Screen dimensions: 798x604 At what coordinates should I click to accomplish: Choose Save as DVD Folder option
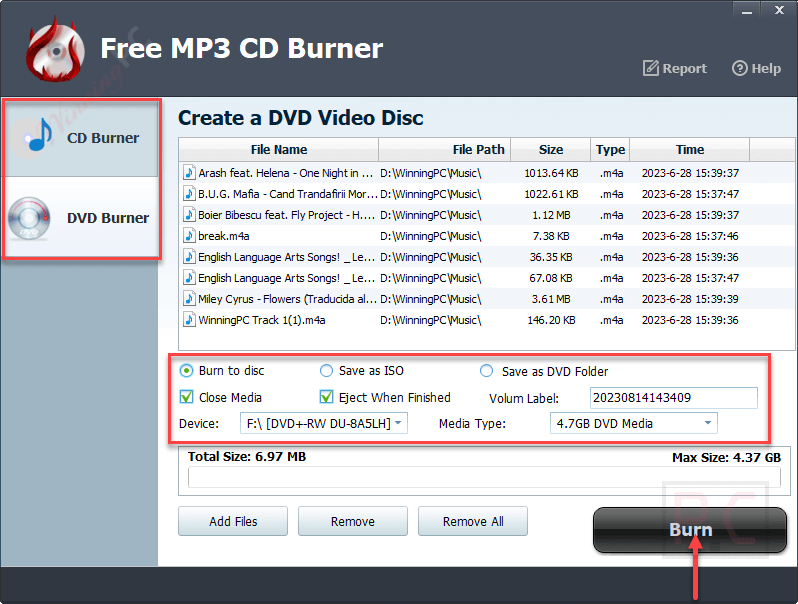[487, 371]
